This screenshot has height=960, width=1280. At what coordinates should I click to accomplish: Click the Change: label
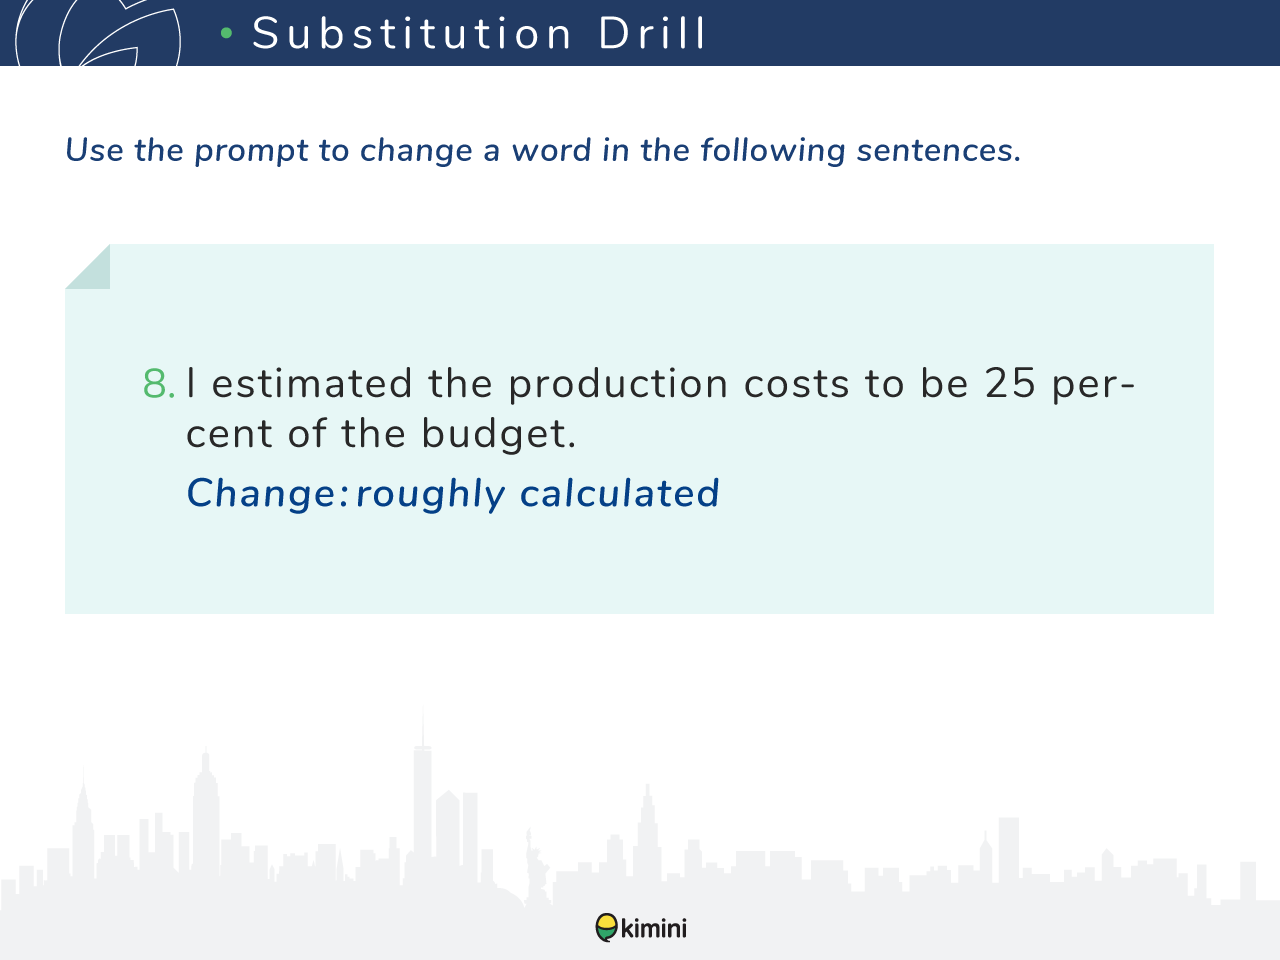(267, 494)
